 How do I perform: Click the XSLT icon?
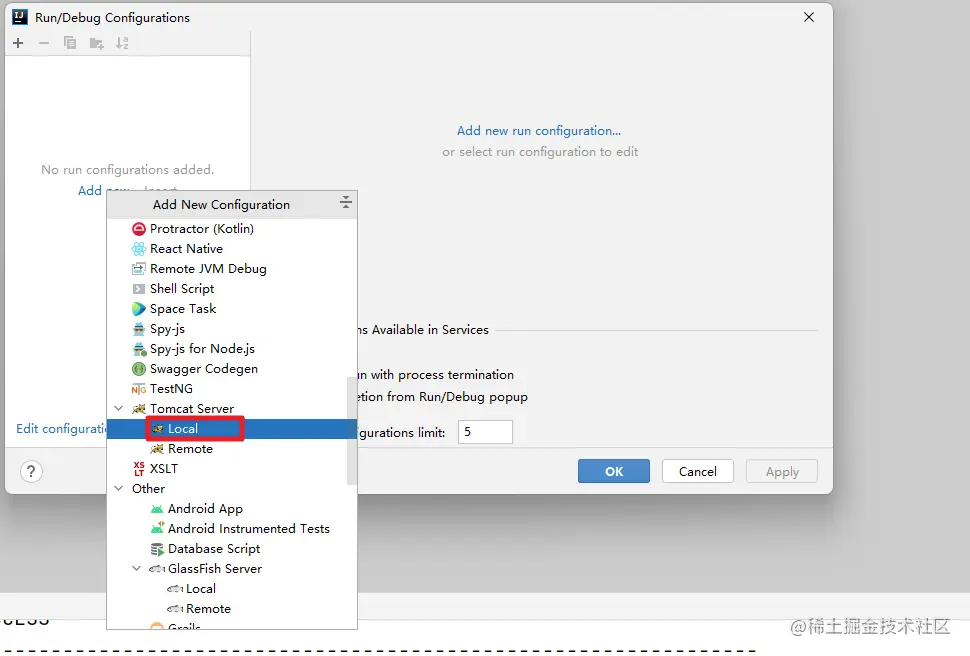coord(139,468)
